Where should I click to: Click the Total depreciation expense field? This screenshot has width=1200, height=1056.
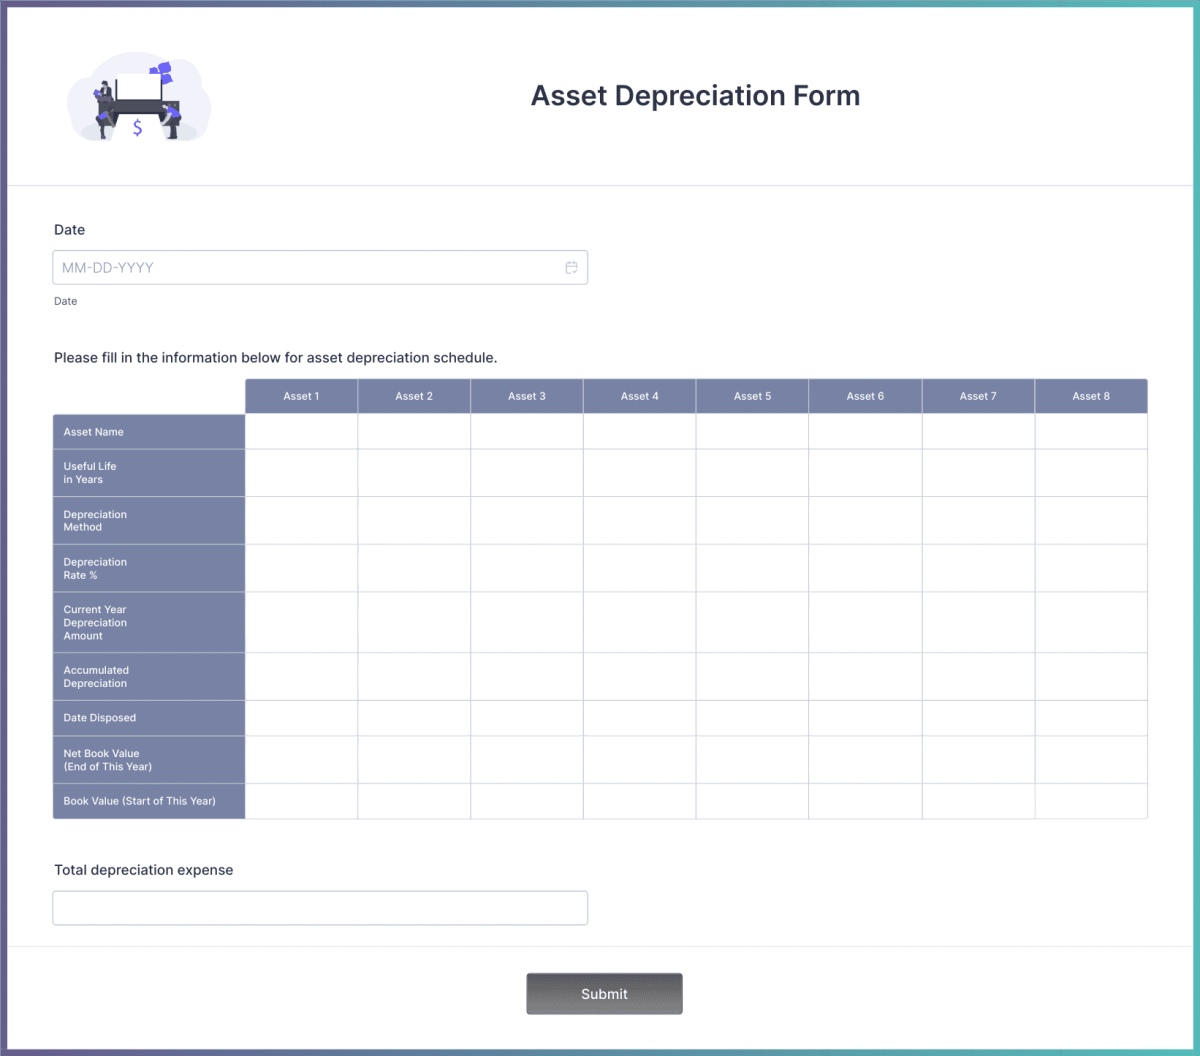click(x=320, y=908)
